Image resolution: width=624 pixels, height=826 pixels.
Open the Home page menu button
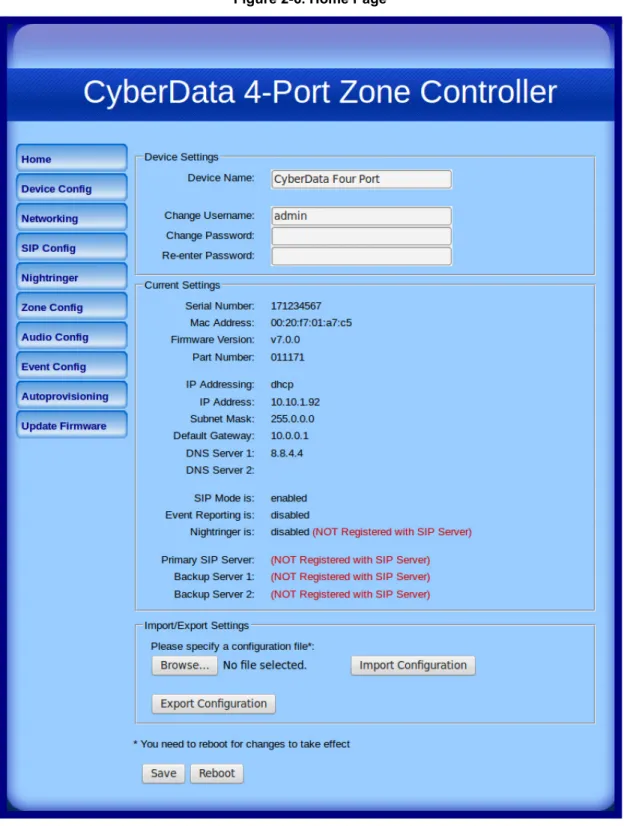pos(72,158)
